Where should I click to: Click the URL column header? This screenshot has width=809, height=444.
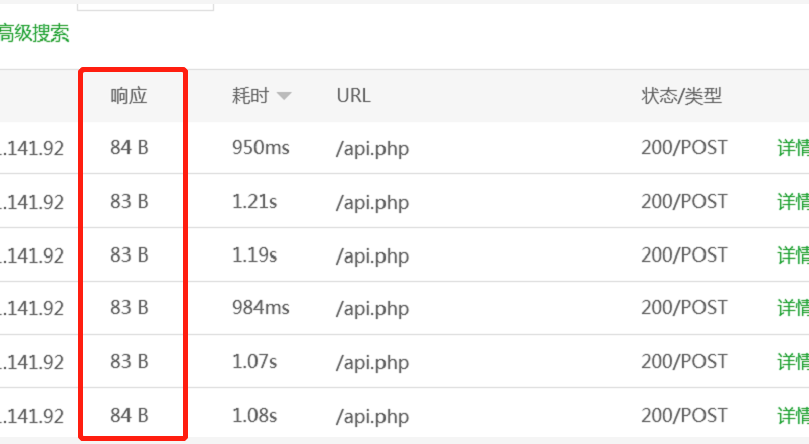[x=353, y=96]
